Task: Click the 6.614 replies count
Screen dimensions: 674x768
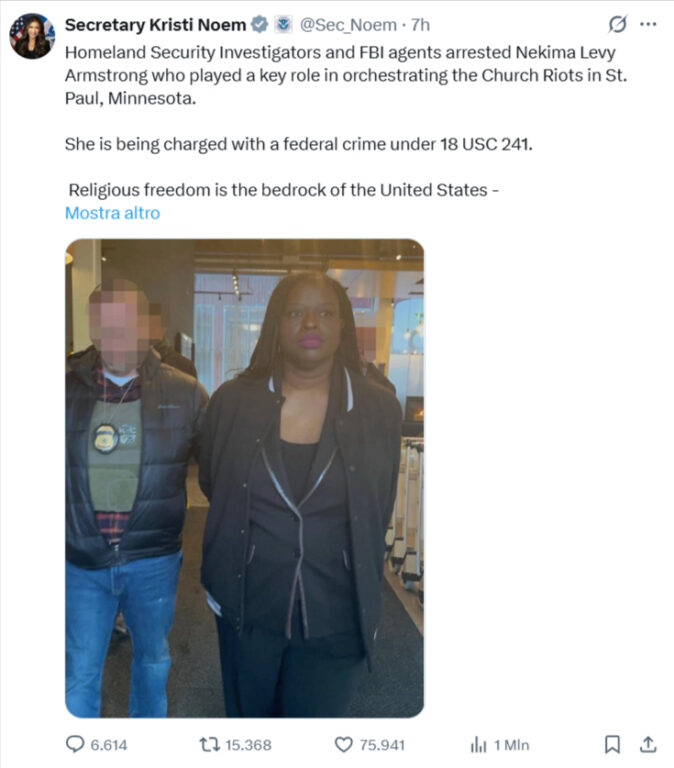Action: click(109, 745)
